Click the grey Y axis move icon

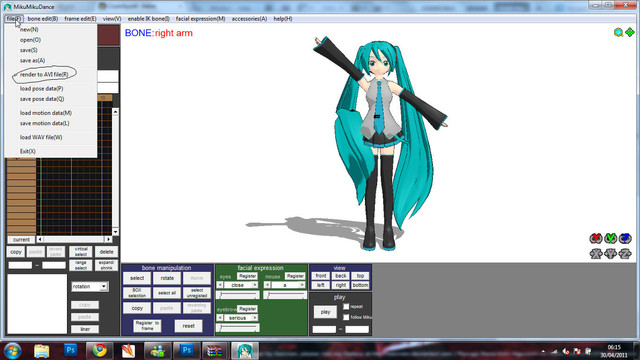point(611,254)
